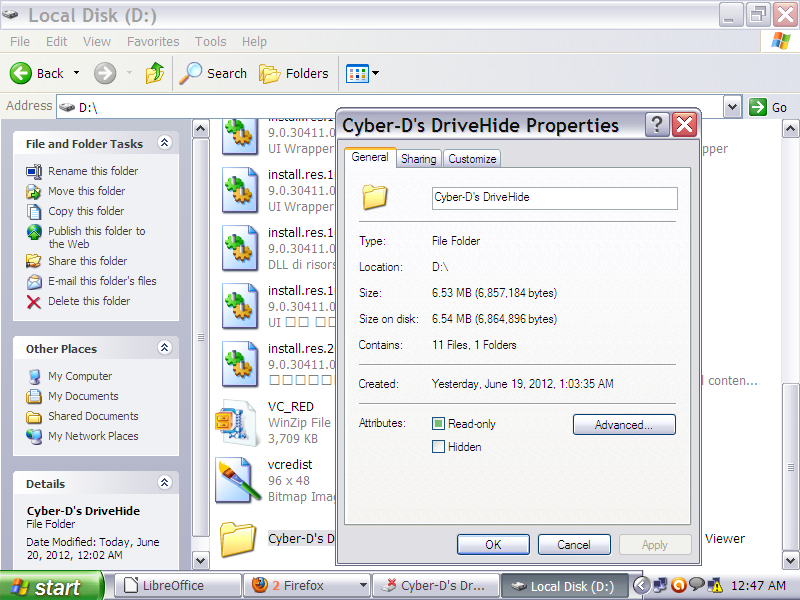Image resolution: width=800 pixels, height=600 pixels.
Task: Open the Views dropdown in the toolbar
Action: 362,73
